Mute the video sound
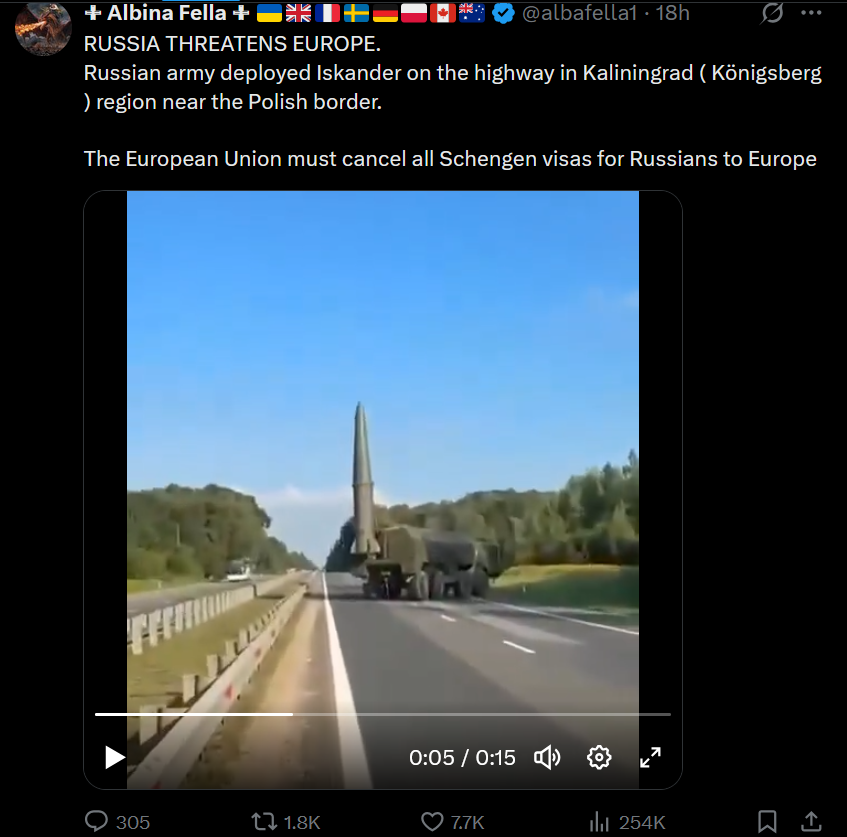 pos(547,758)
